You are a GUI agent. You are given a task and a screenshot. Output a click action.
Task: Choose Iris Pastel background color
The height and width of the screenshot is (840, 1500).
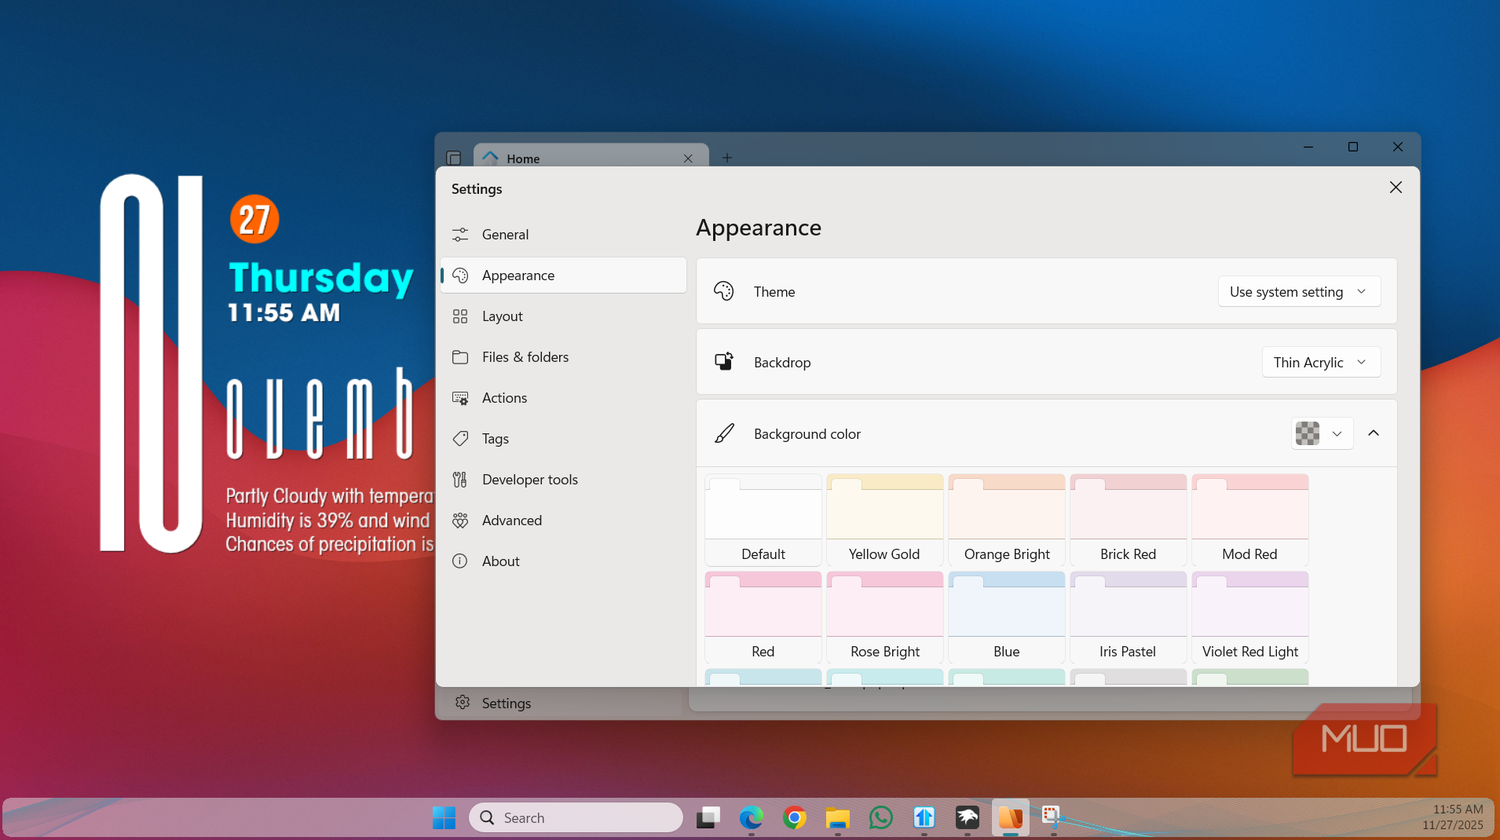coord(1128,618)
